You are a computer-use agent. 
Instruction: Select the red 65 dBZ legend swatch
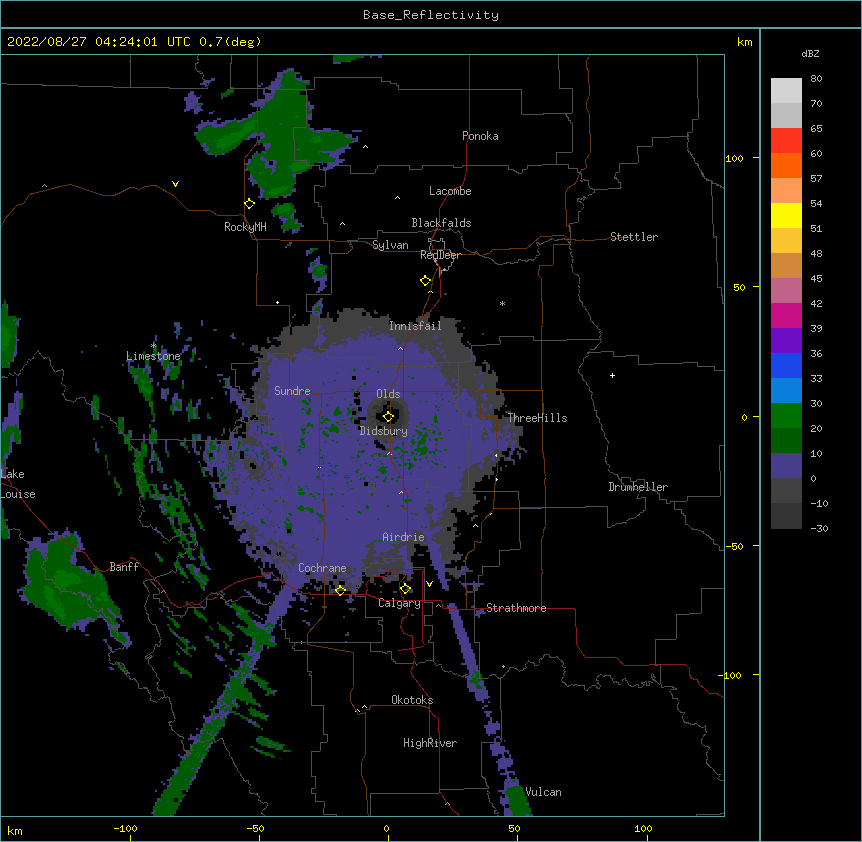click(x=786, y=141)
